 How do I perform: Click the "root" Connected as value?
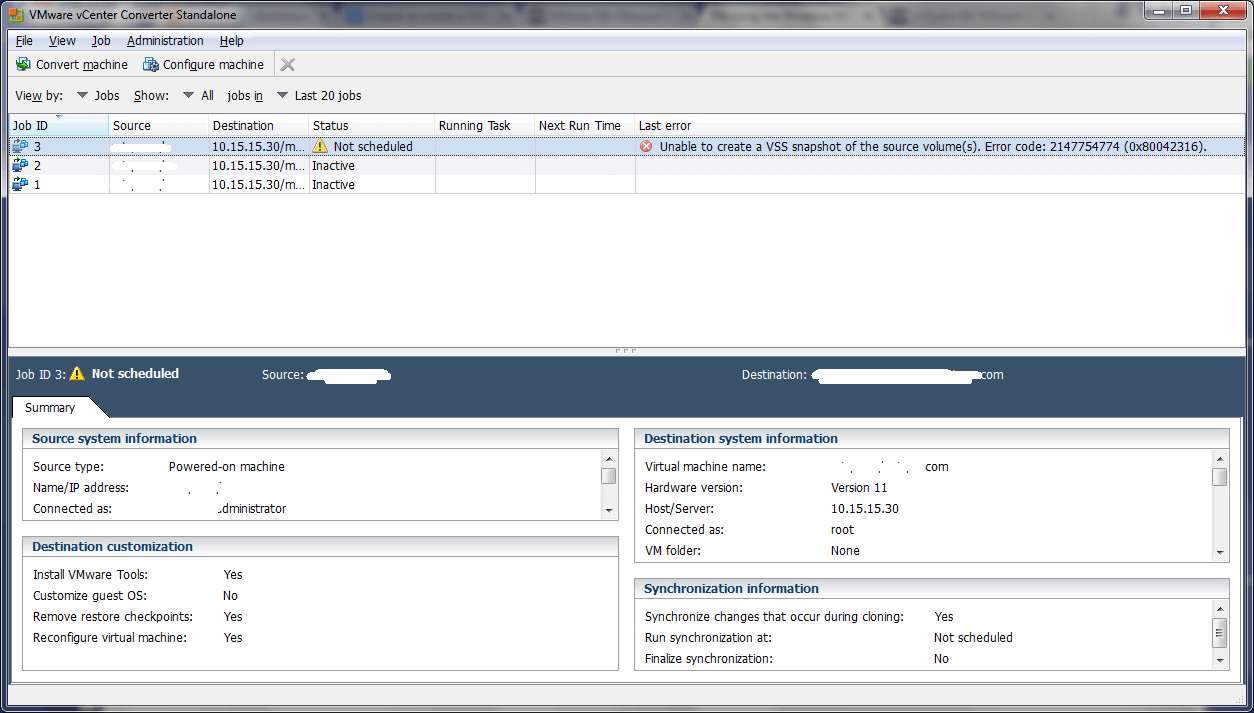(x=843, y=530)
